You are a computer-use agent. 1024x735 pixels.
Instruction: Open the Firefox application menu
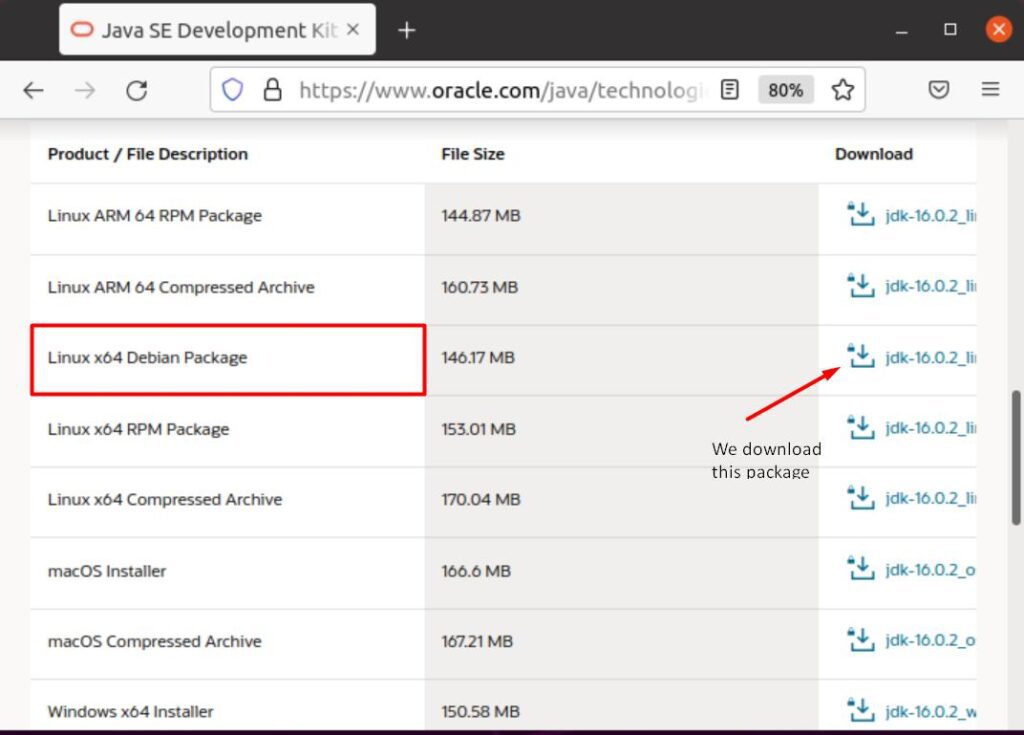990,89
